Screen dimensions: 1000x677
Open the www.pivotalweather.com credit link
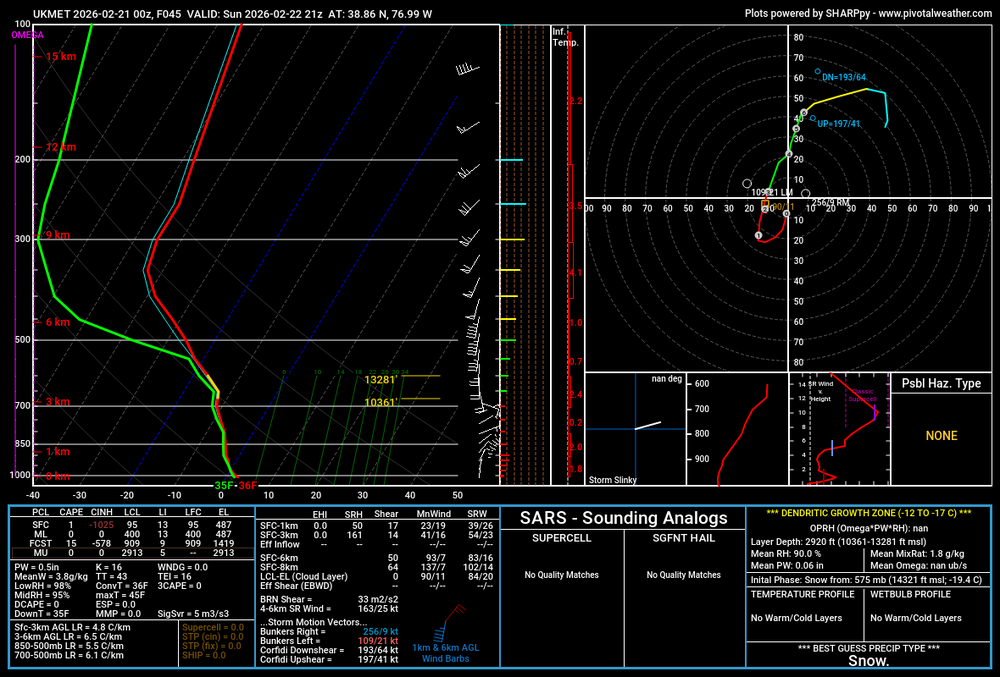click(932, 13)
